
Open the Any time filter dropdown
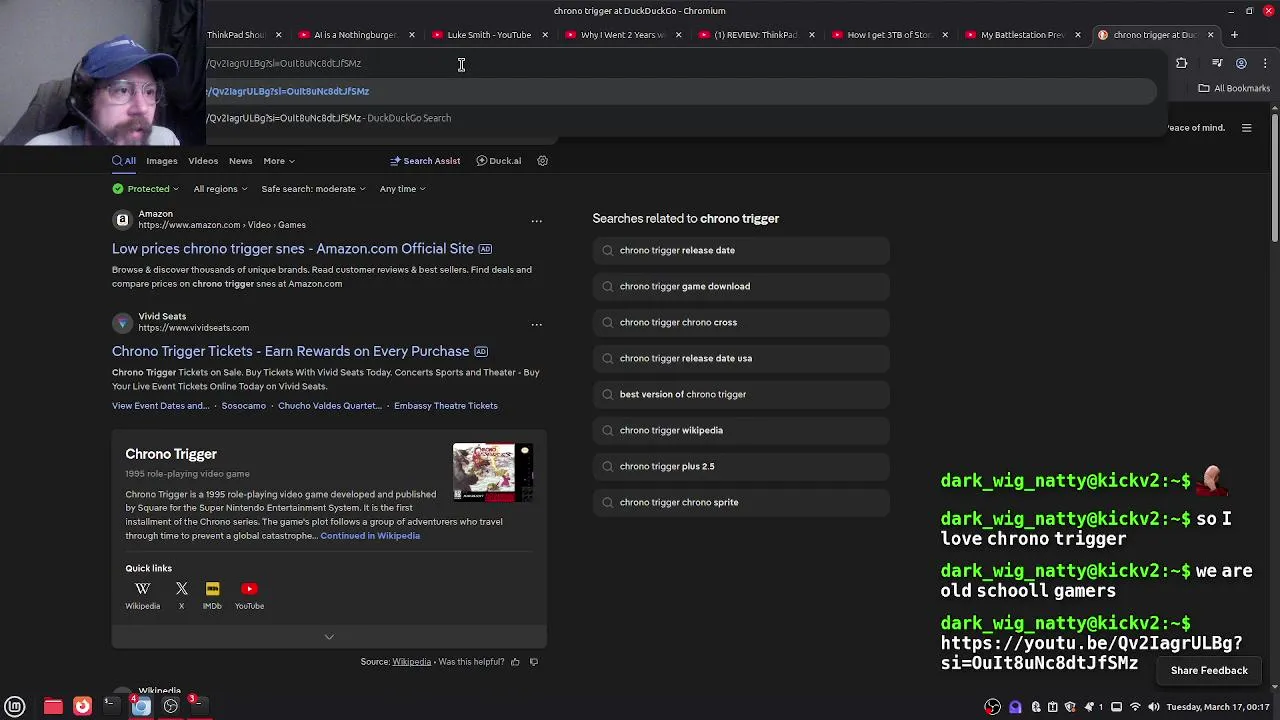[x=402, y=189]
